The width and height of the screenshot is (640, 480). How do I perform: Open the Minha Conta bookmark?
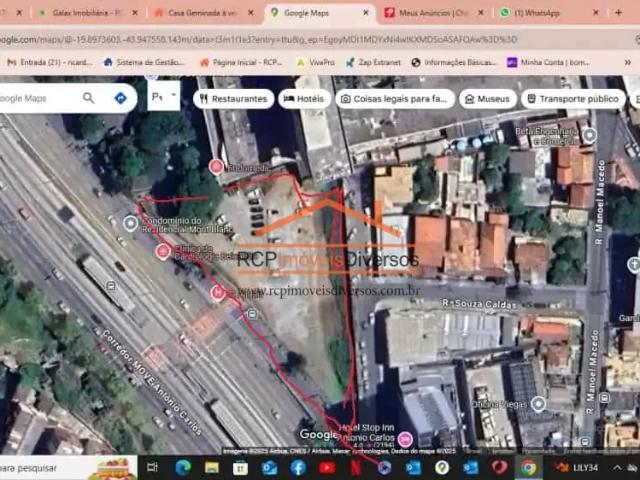click(x=549, y=62)
